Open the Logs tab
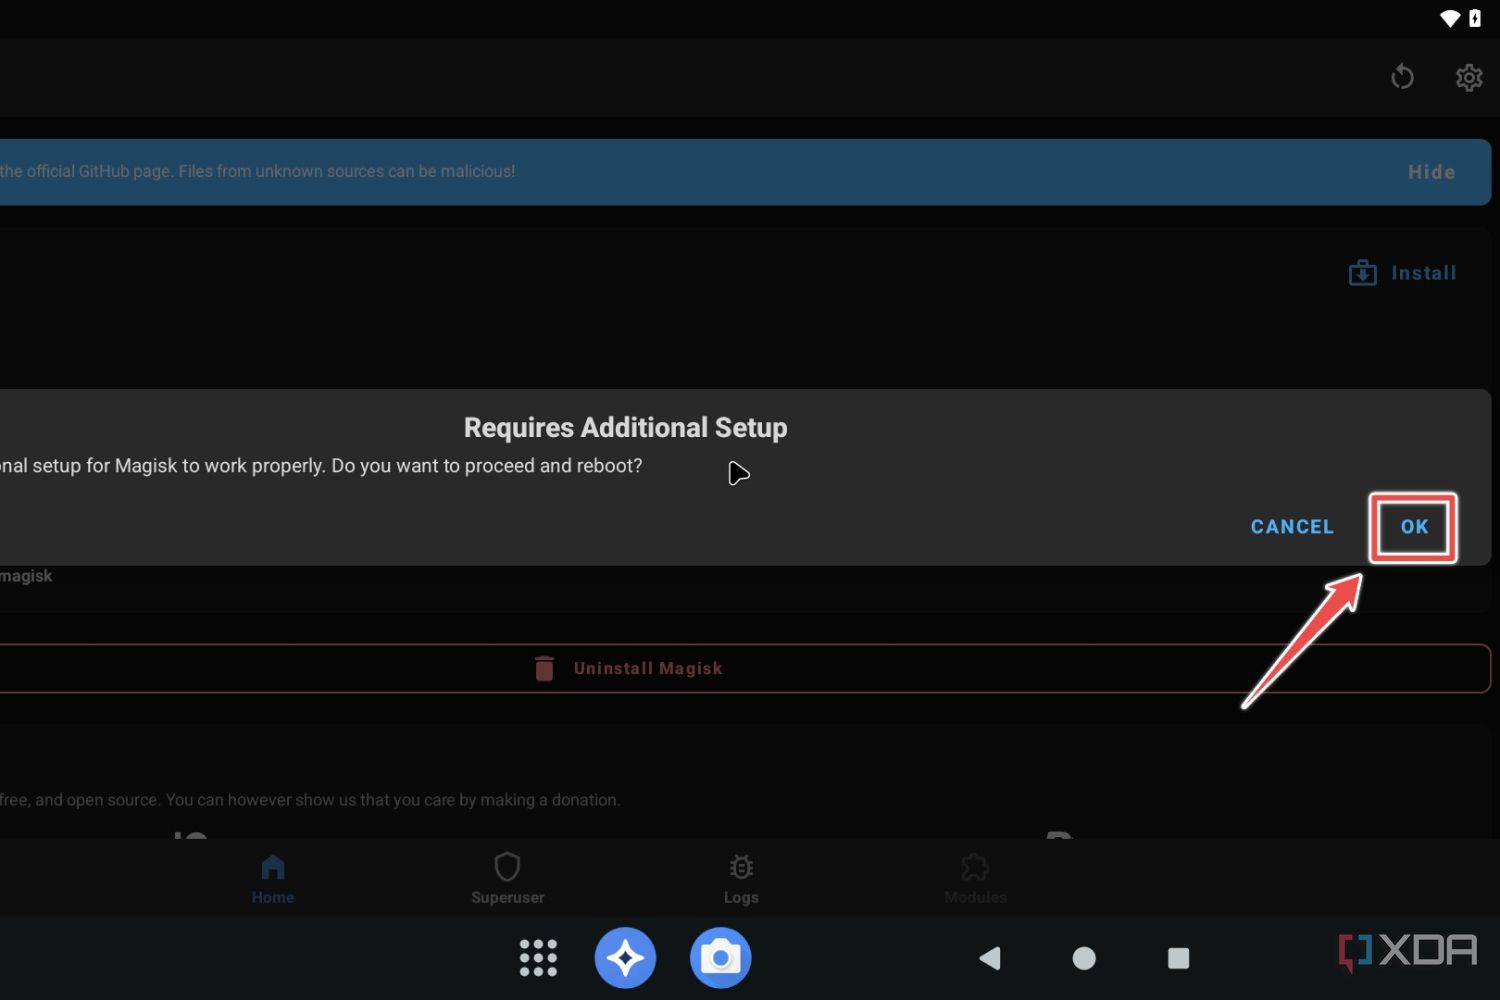 741,879
